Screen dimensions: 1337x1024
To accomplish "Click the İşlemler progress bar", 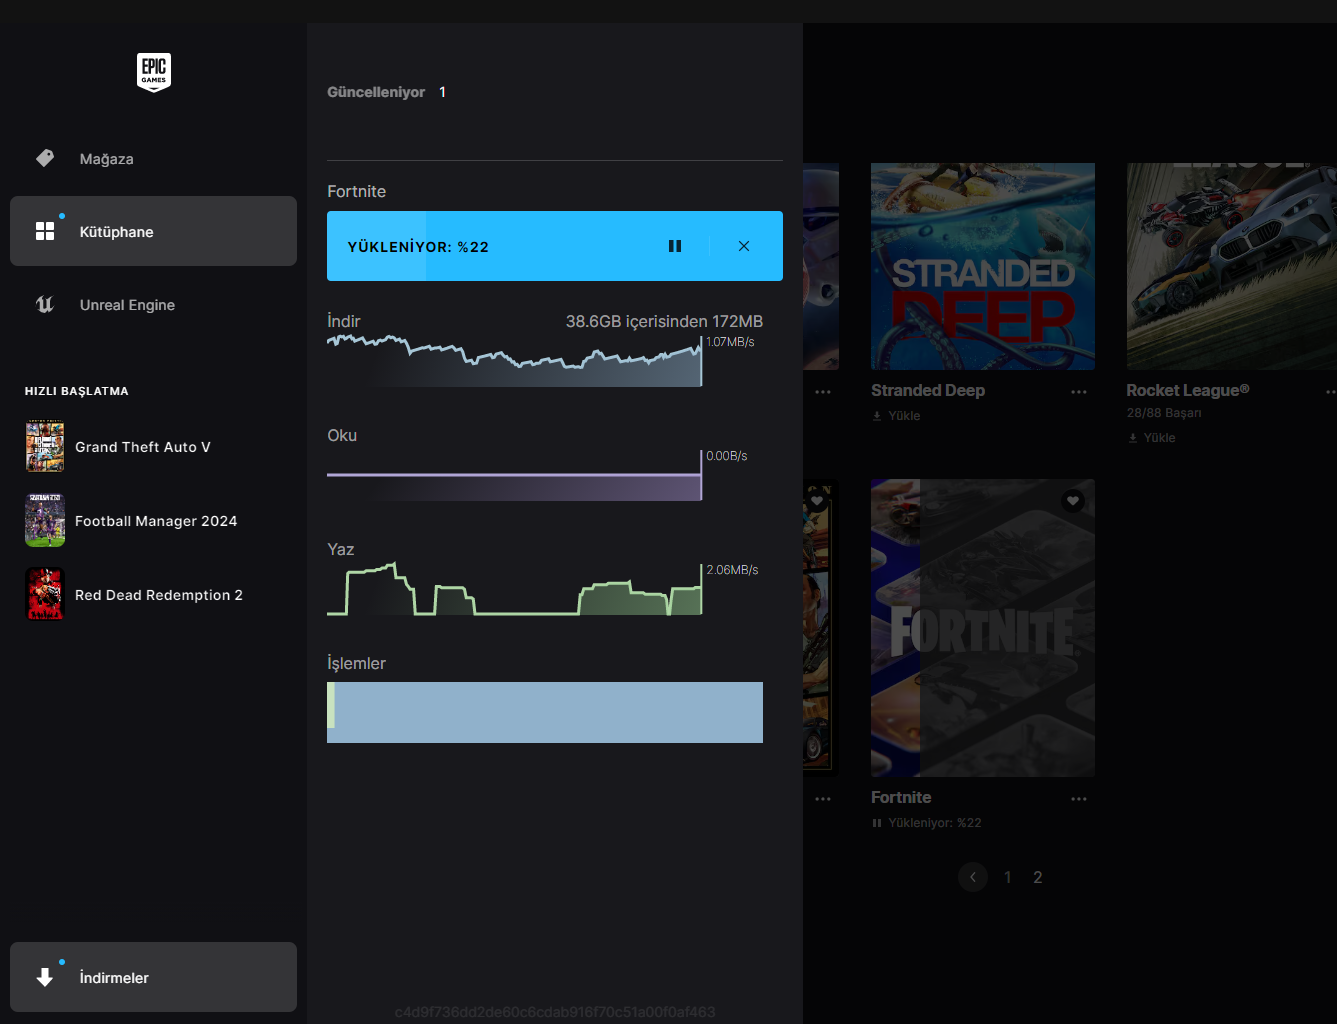I will point(545,712).
